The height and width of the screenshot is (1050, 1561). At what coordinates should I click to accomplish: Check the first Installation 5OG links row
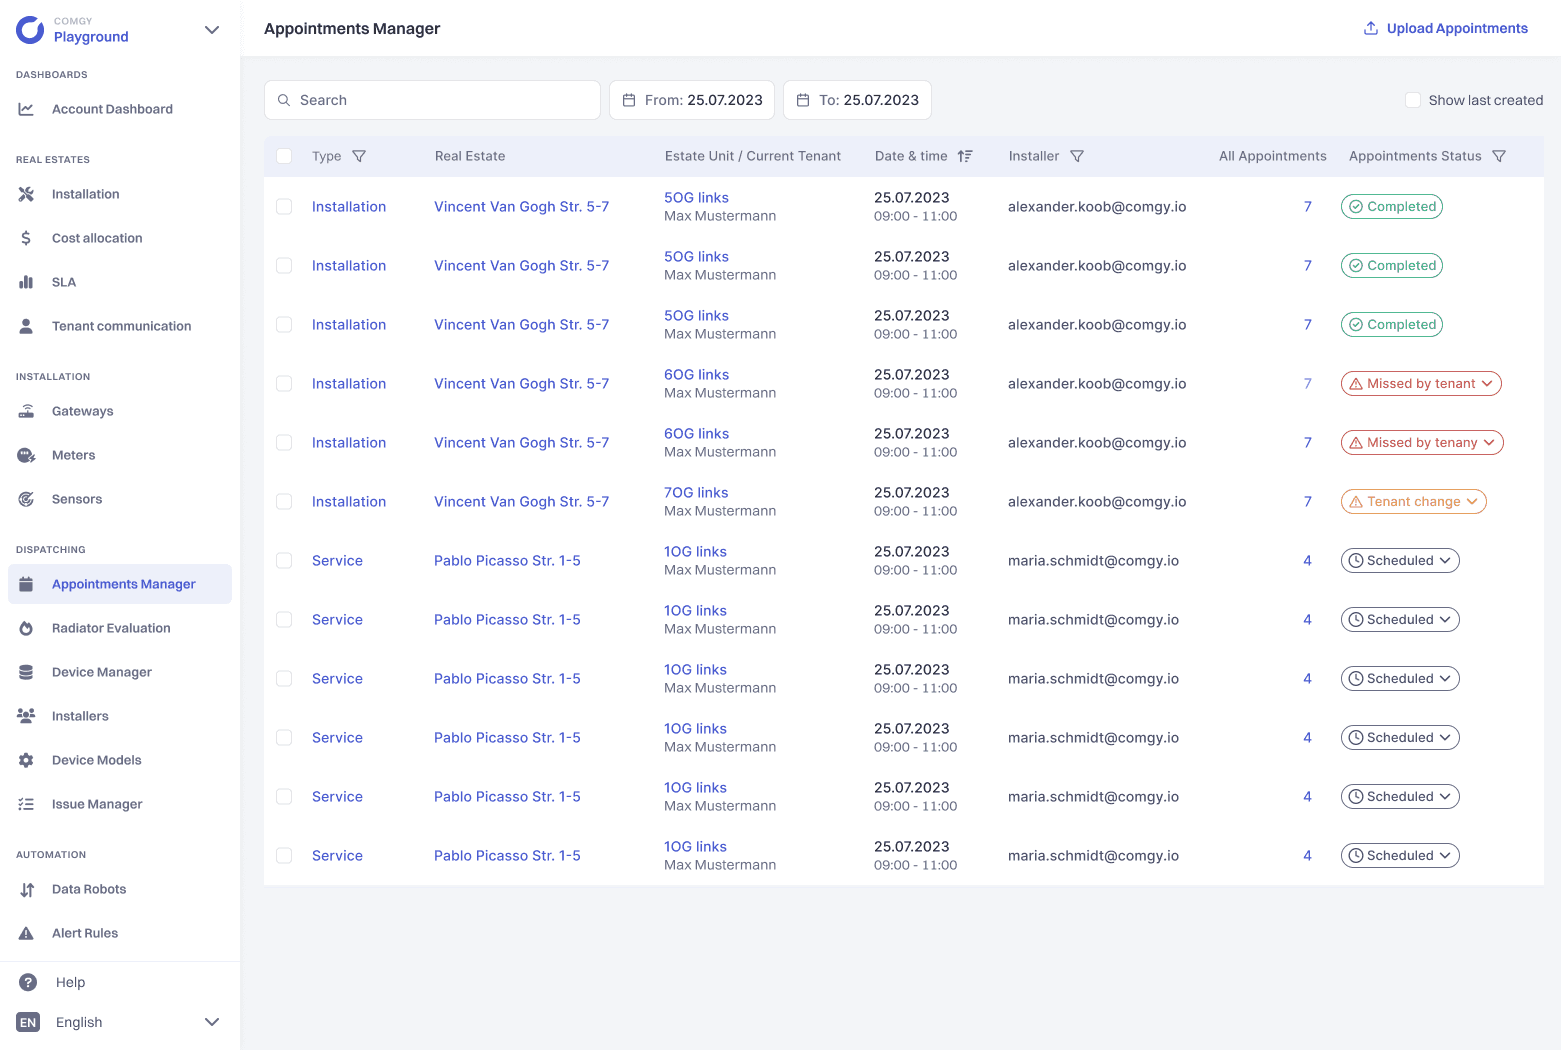(284, 206)
